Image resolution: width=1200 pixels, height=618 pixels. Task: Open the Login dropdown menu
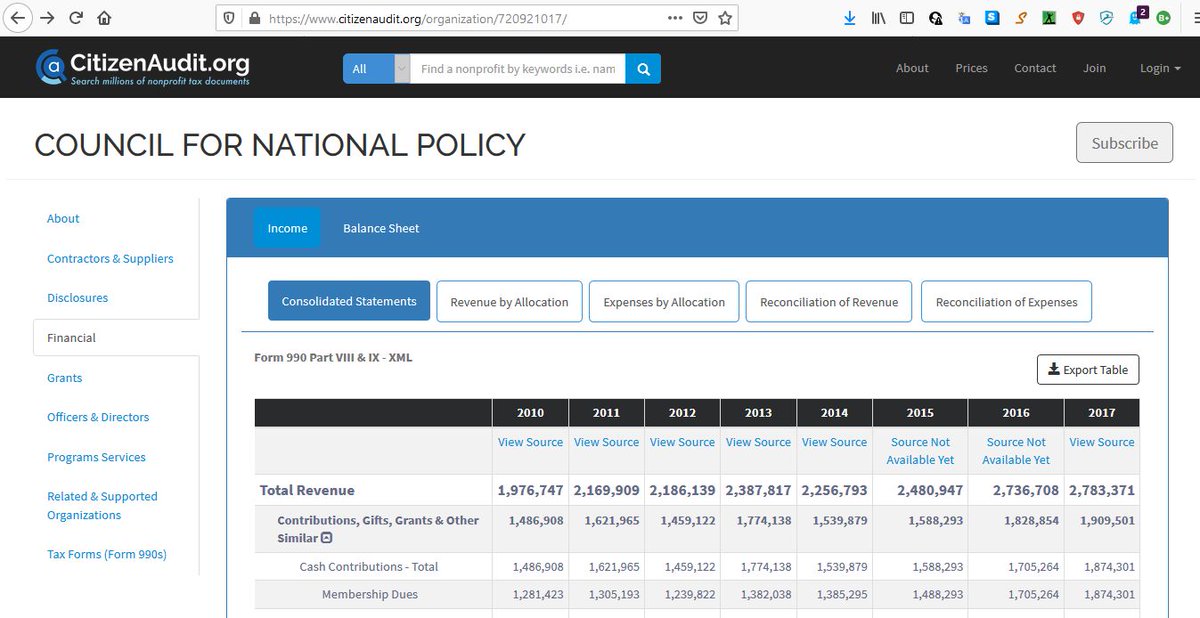click(1160, 68)
